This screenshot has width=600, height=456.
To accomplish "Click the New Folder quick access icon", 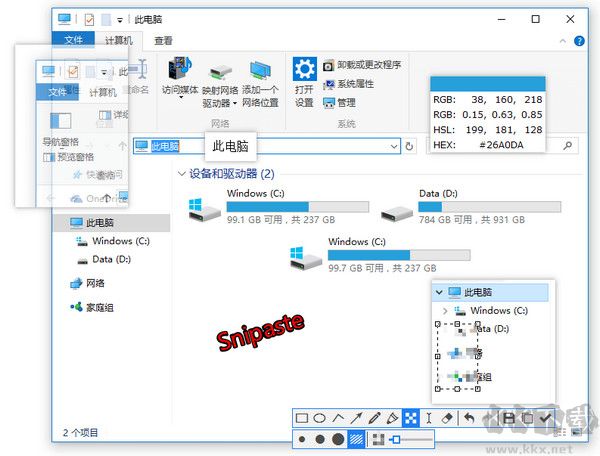I will click(106, 20).
